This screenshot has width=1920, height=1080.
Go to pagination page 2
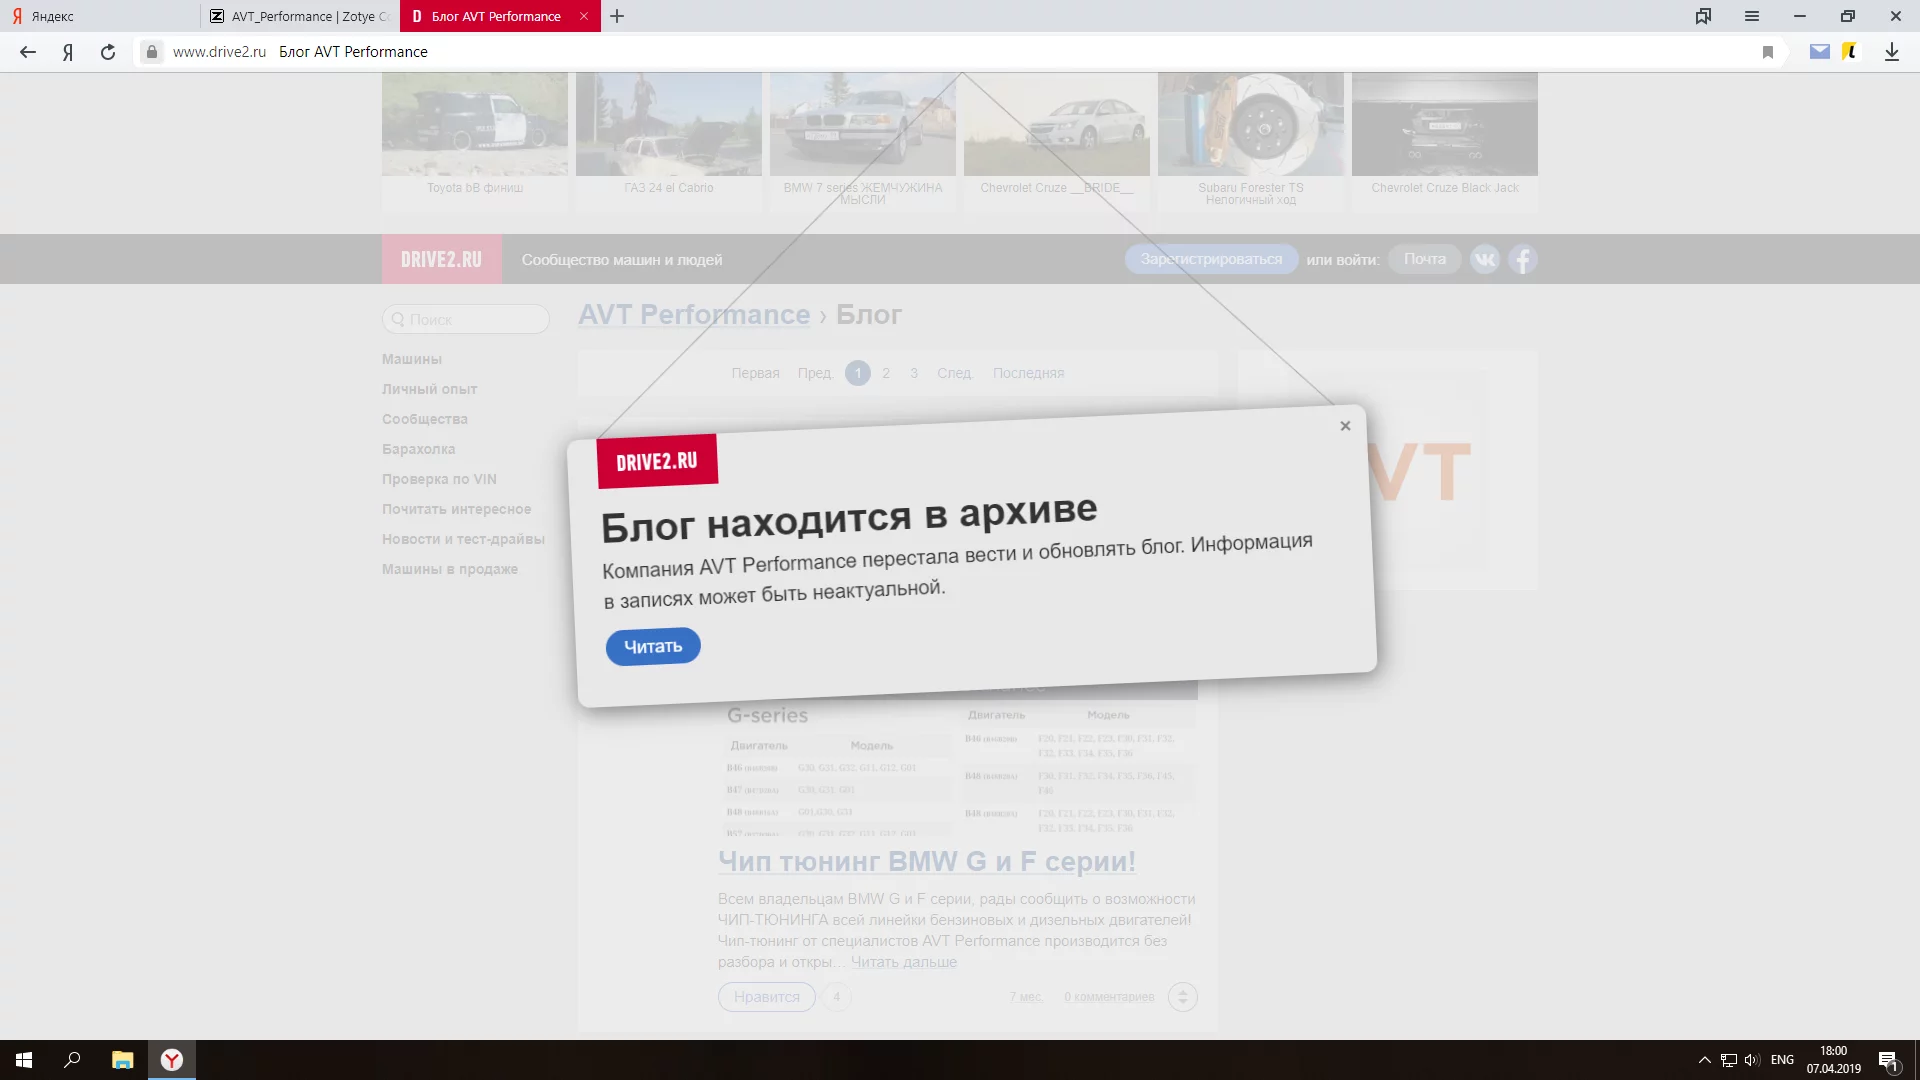coord(886,373)
